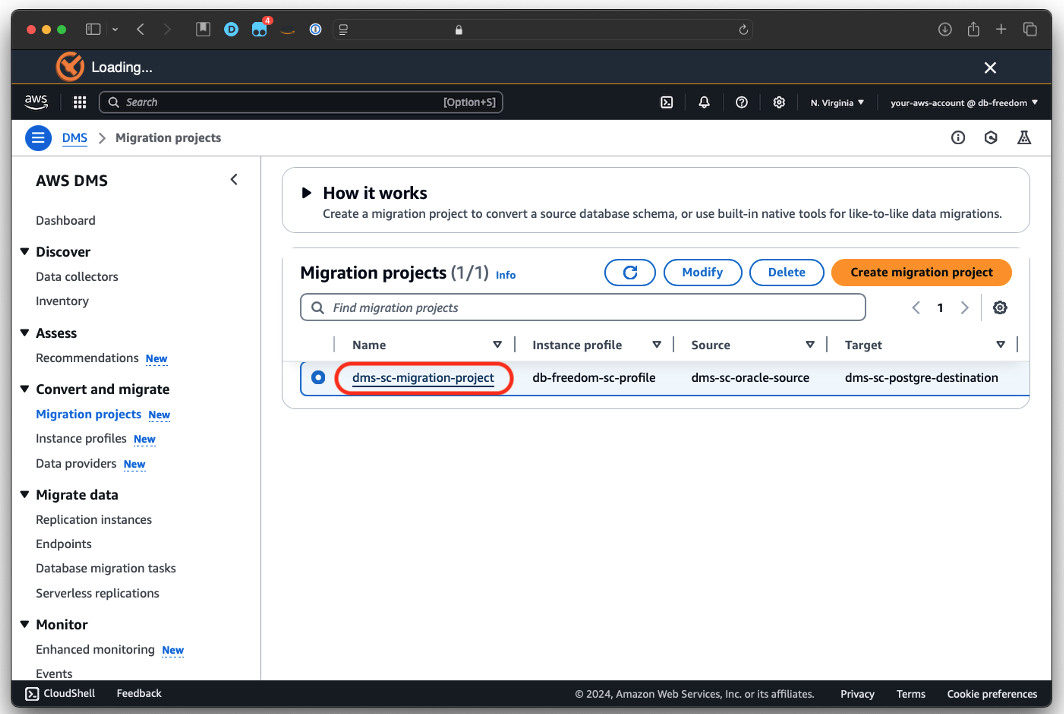Click the AWS console Search box
The height and width of the screenshot is (714, 1064).
[301, 102]
